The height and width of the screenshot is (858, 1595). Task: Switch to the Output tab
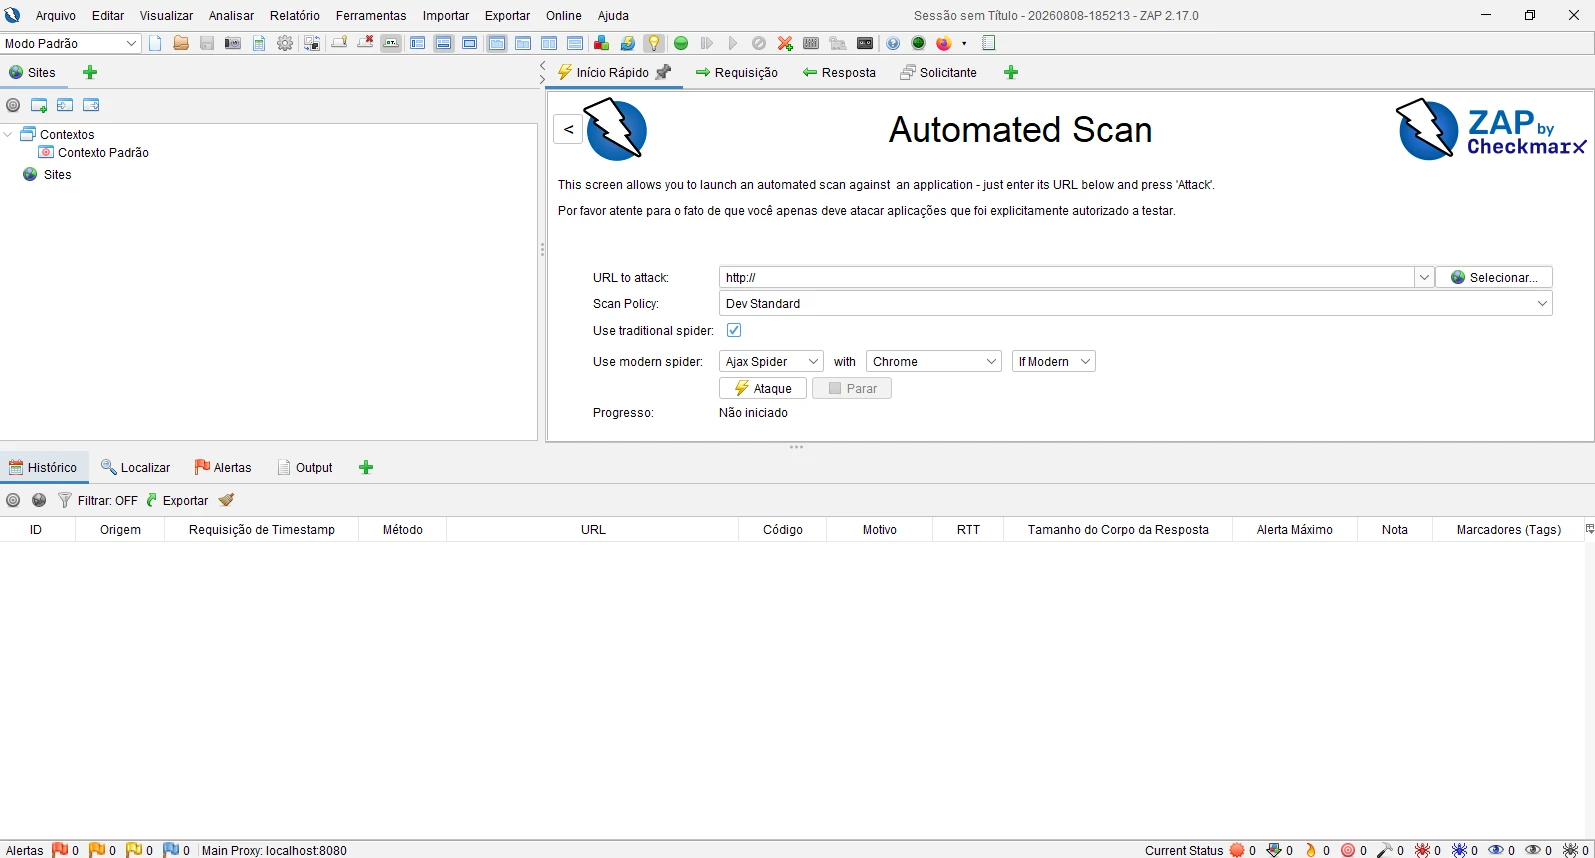click(305, 467)
